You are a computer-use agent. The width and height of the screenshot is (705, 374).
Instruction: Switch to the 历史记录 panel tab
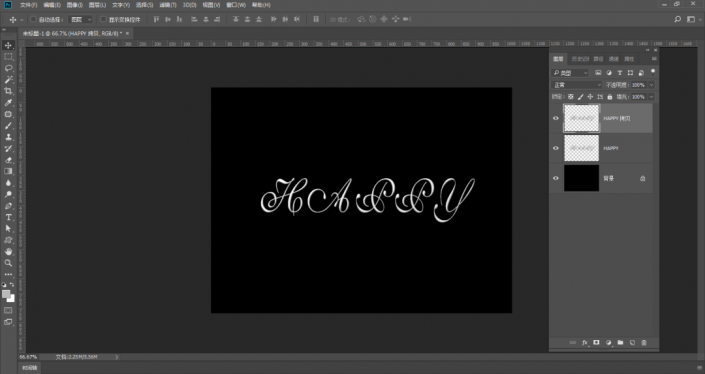point(580,59)
